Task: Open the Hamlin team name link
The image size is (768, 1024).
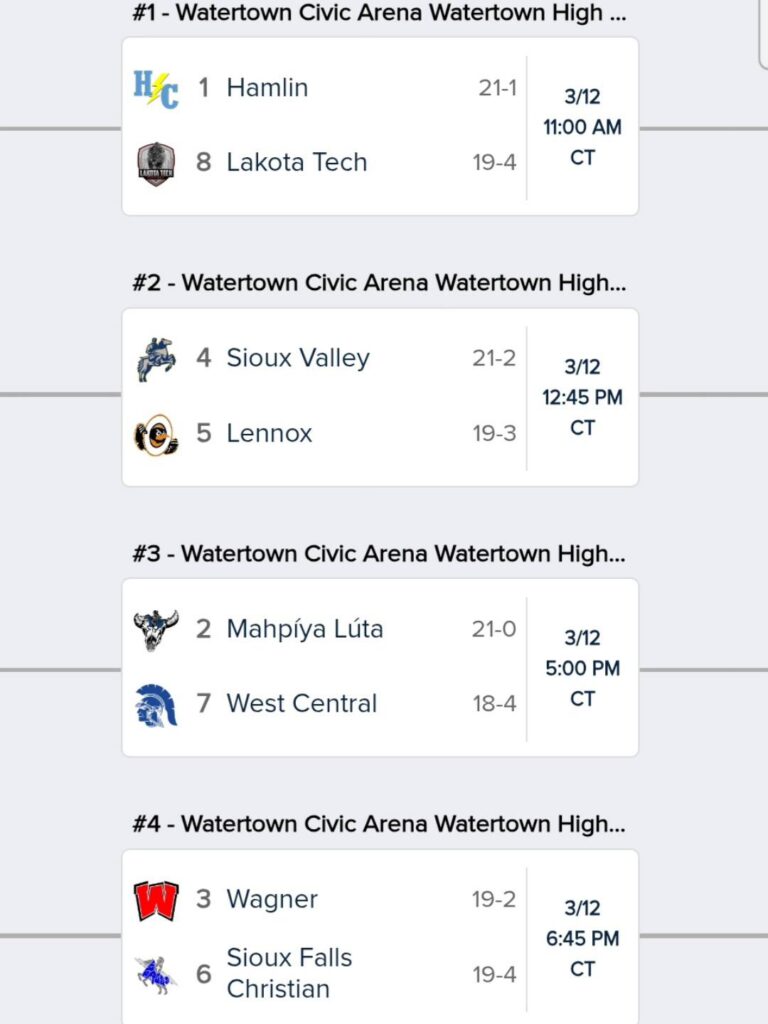Action: [x=267, y=88]
